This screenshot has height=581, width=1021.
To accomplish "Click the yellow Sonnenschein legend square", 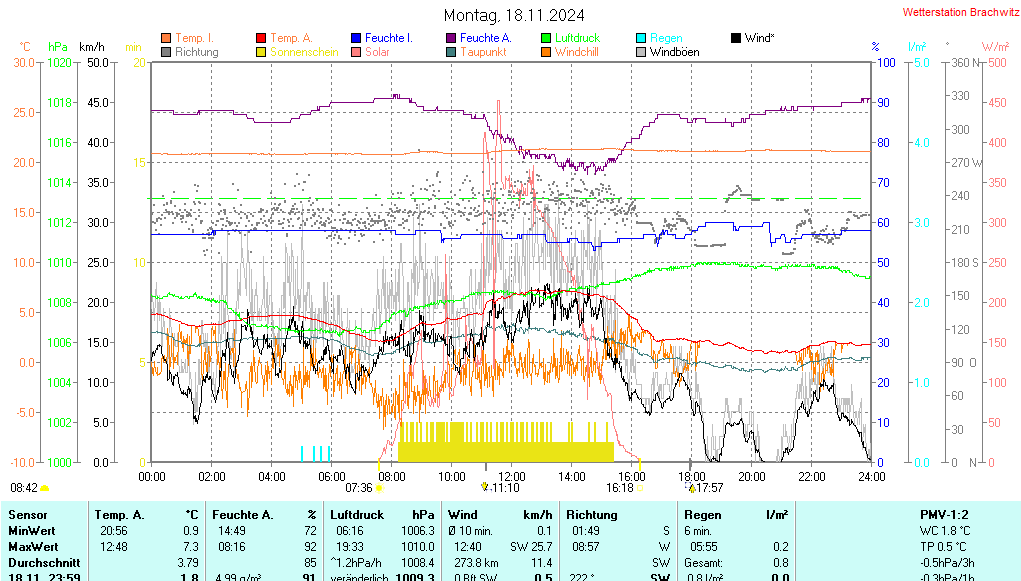I will pos(262,52).
